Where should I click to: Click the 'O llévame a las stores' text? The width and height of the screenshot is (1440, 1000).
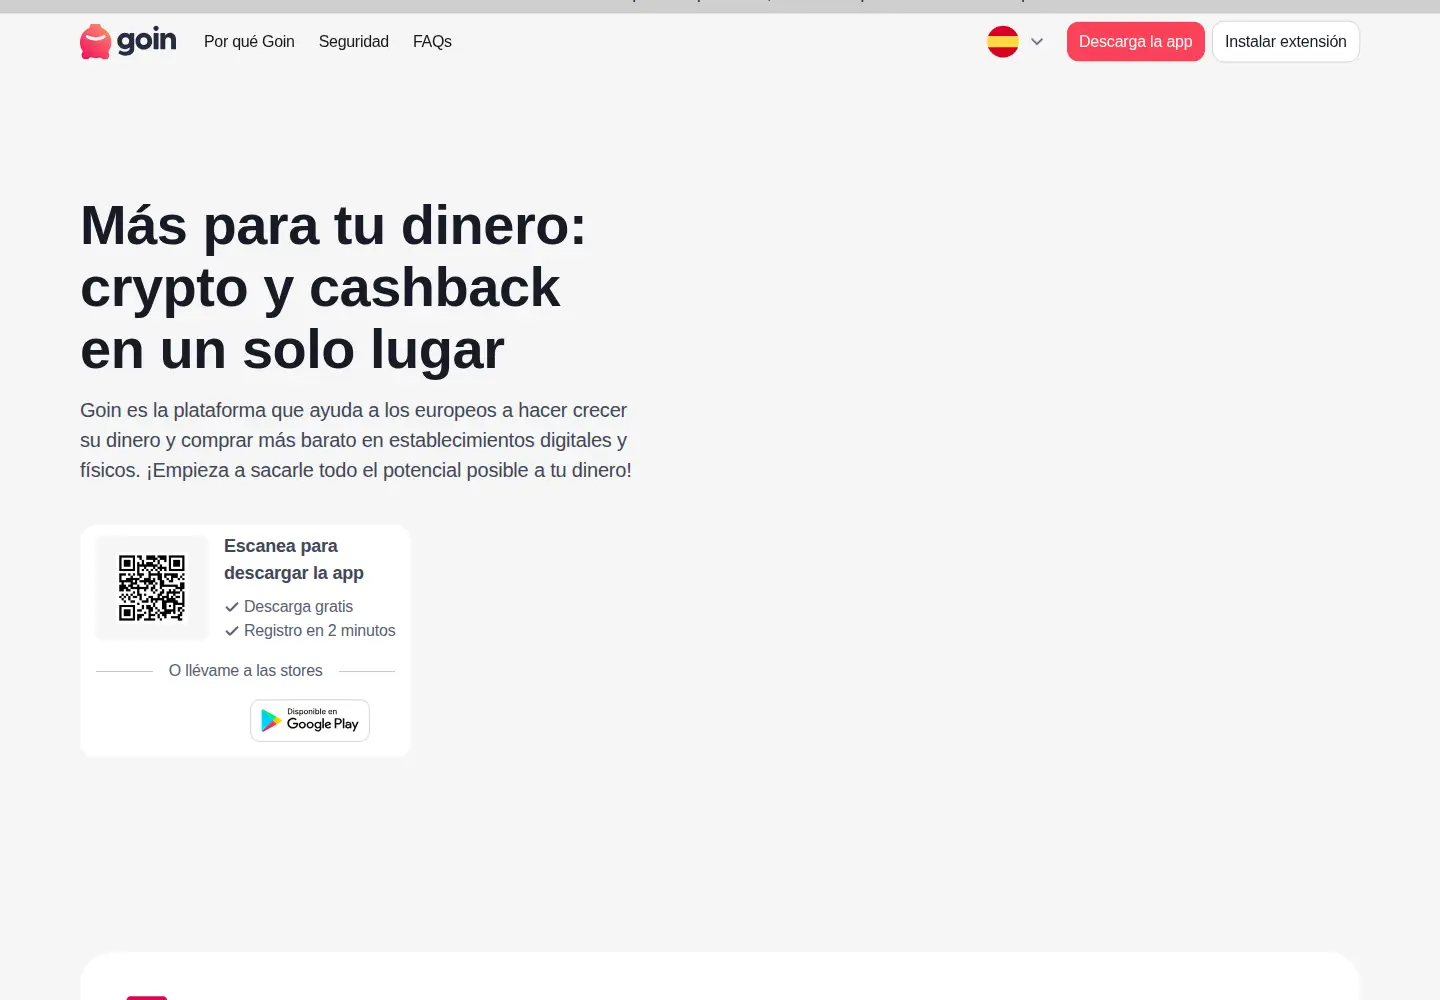tap(246, 670)
